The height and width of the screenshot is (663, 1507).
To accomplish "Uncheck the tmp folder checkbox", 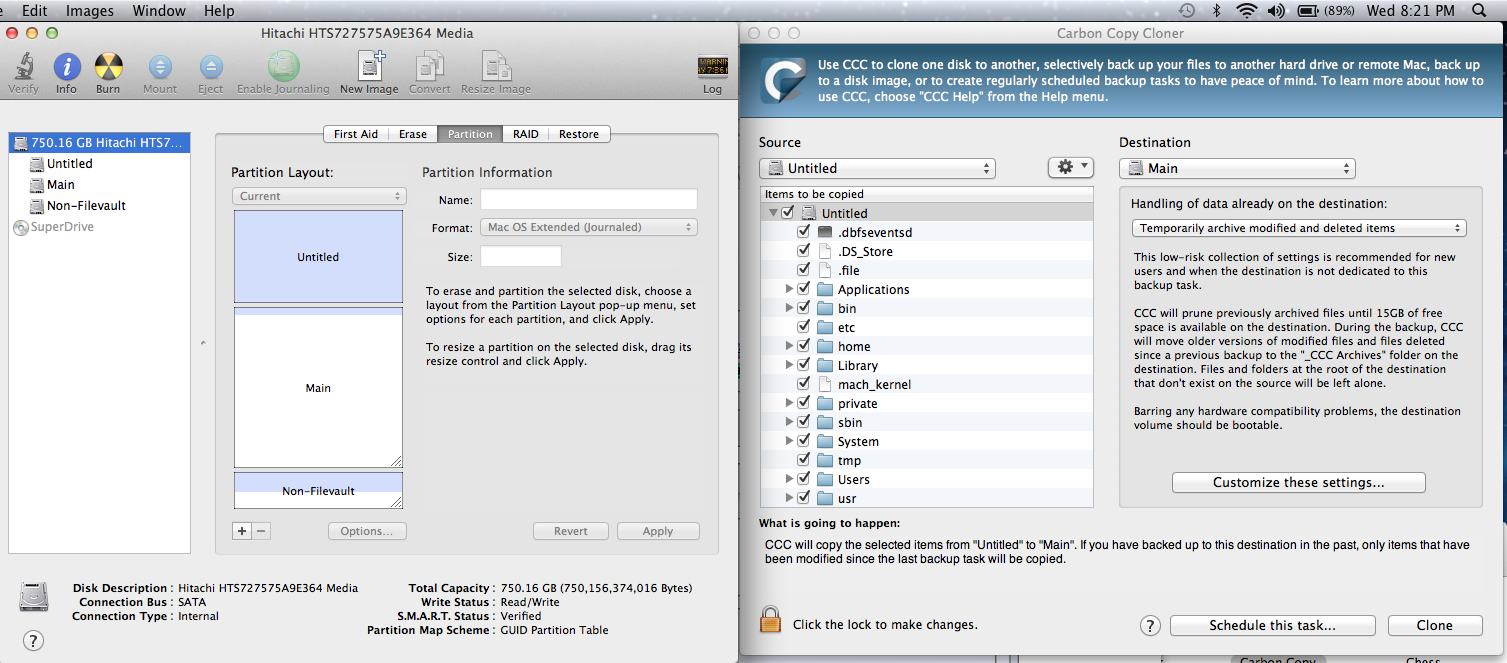I will [804, 460].
